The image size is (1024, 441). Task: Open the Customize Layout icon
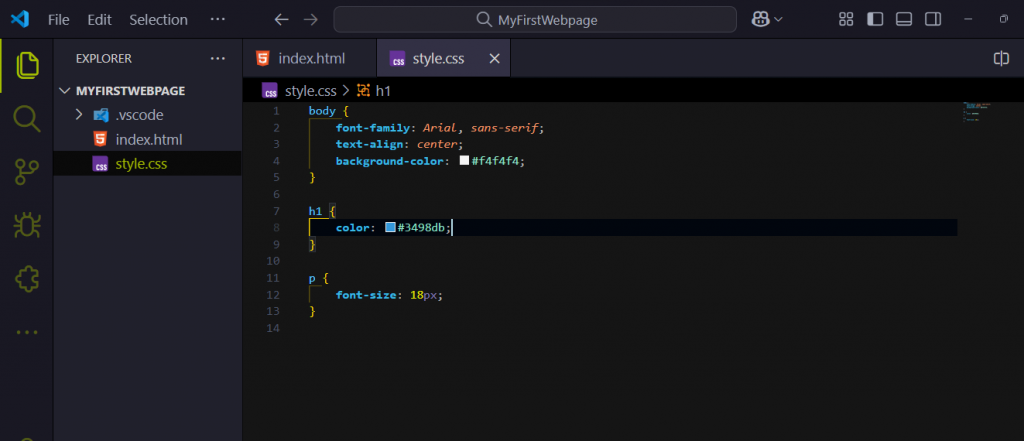pyautogui.click(x=846, y=19)
